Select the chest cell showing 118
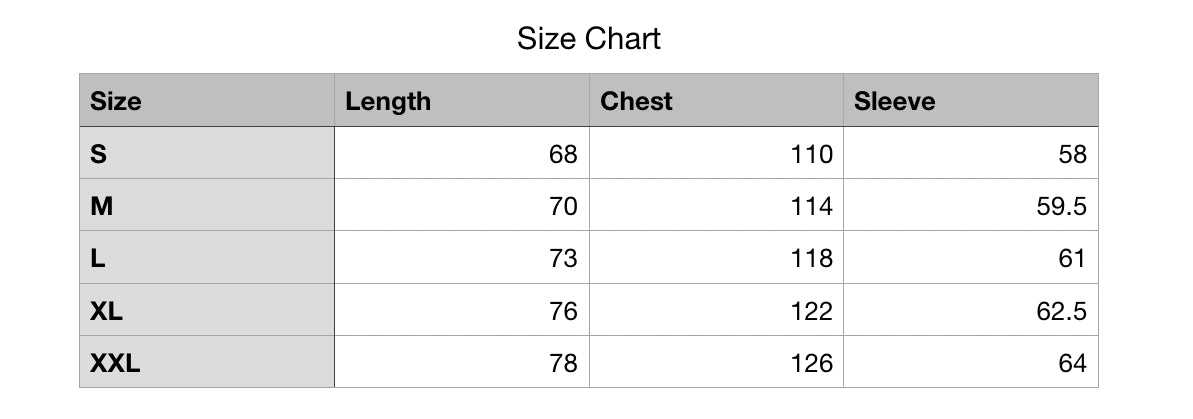Image resolution: width=1193 pixels, height=419 pixels. click(810, 258)
